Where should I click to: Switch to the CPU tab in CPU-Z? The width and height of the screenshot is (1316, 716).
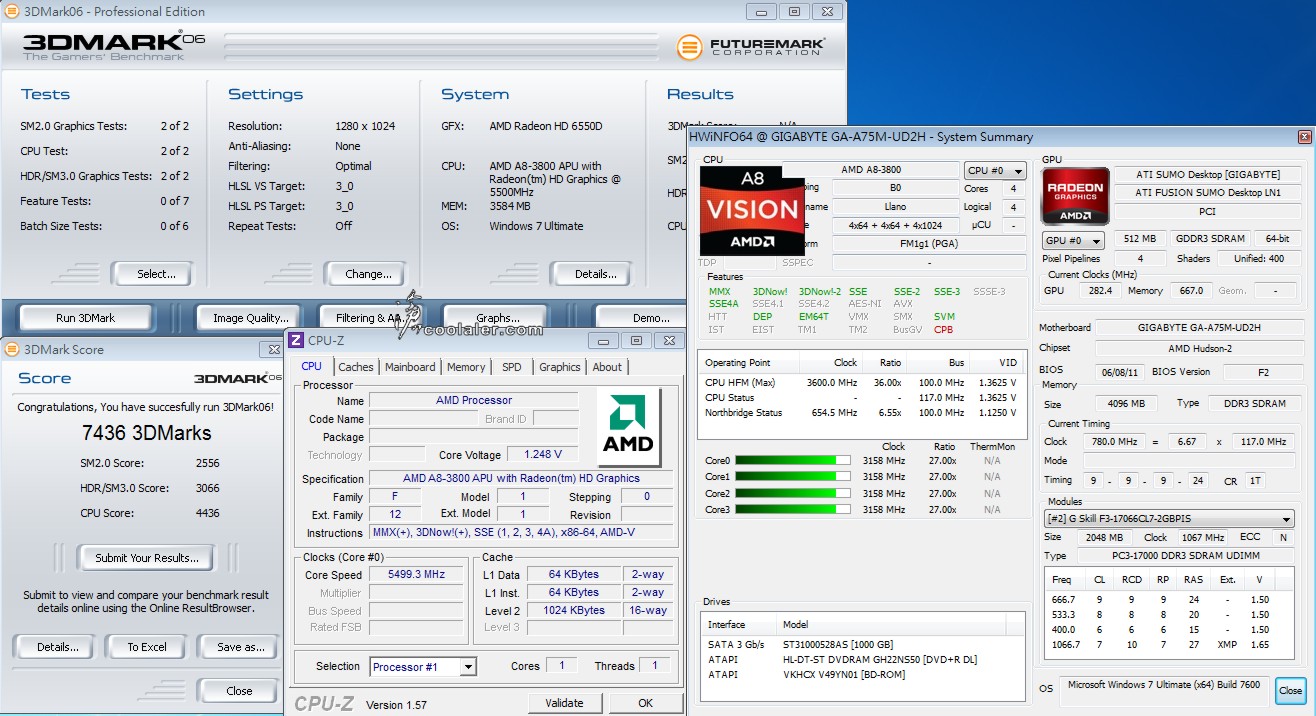coord(312,367)
